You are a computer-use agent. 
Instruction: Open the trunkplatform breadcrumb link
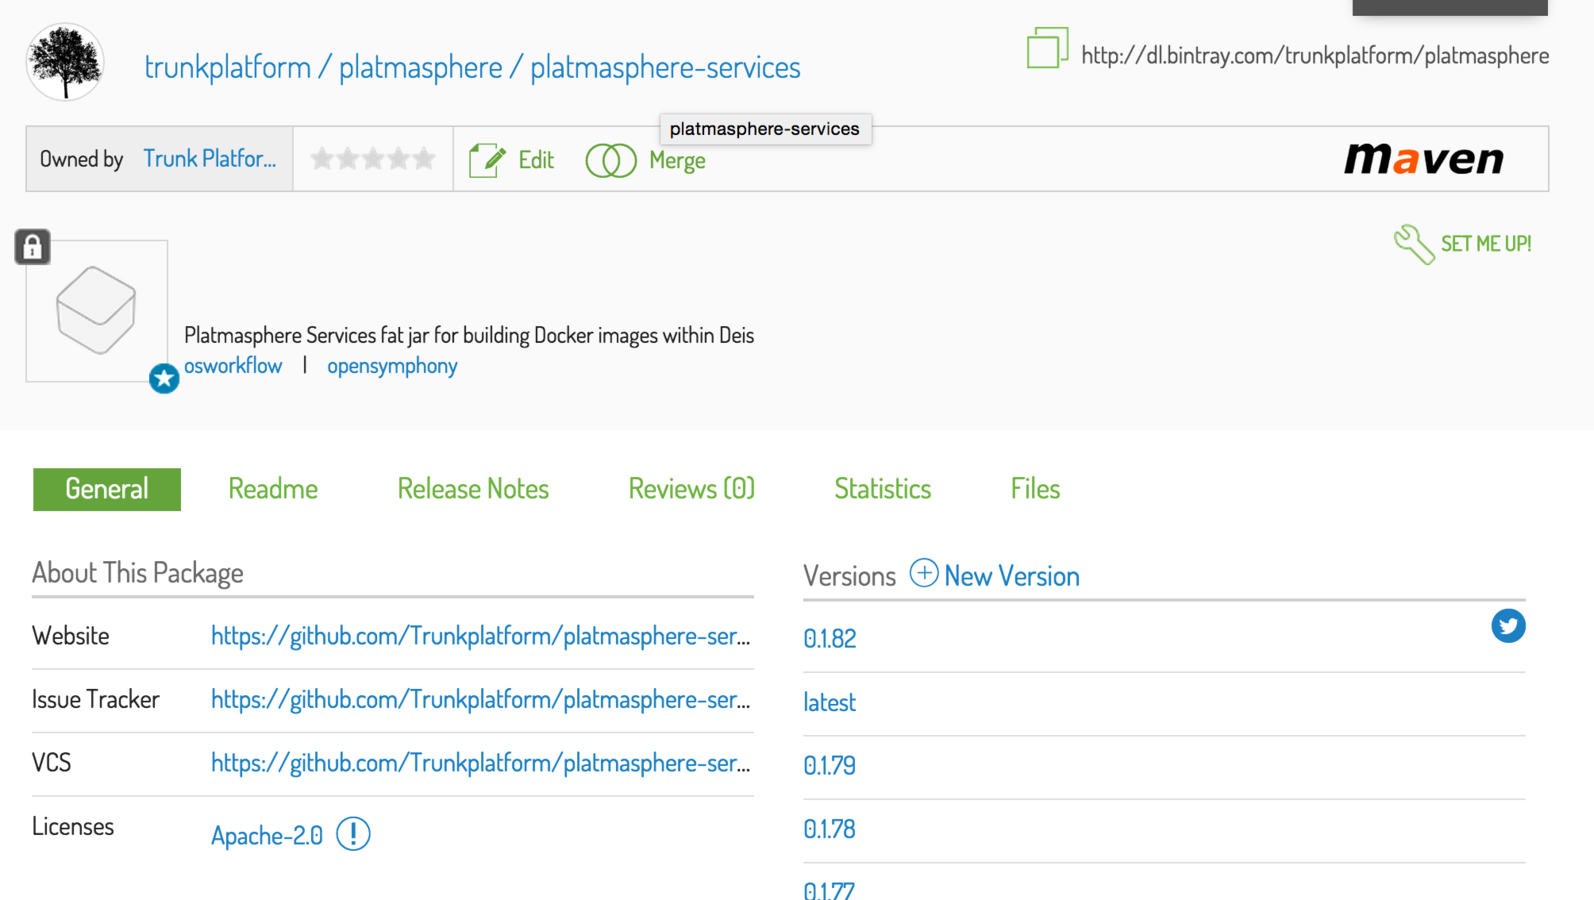227,67
